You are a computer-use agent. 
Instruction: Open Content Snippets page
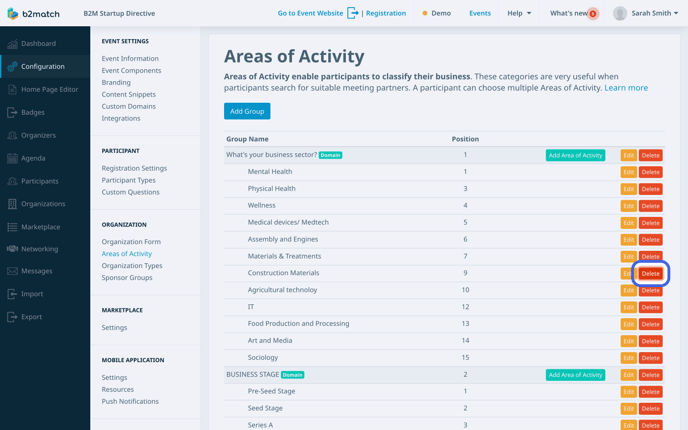pos(129,94)
